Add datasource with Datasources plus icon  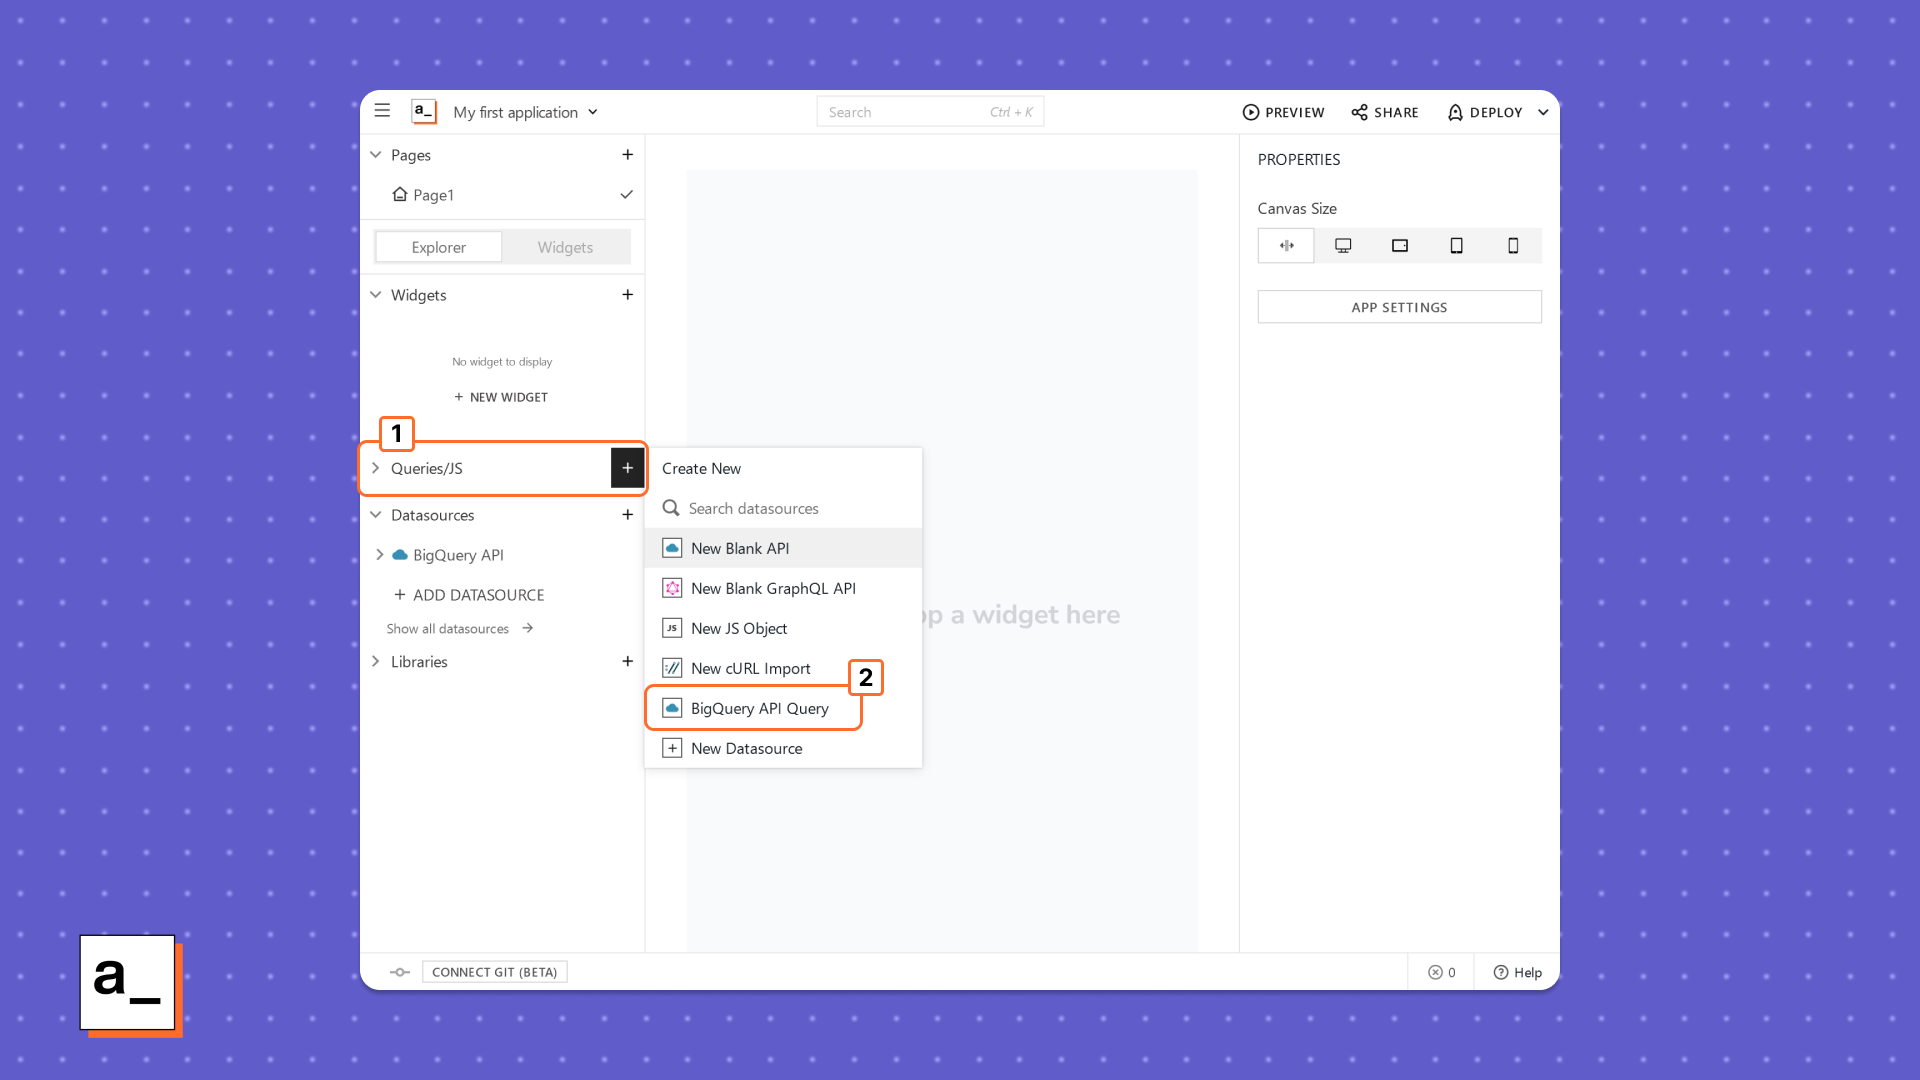click(627, 515)
